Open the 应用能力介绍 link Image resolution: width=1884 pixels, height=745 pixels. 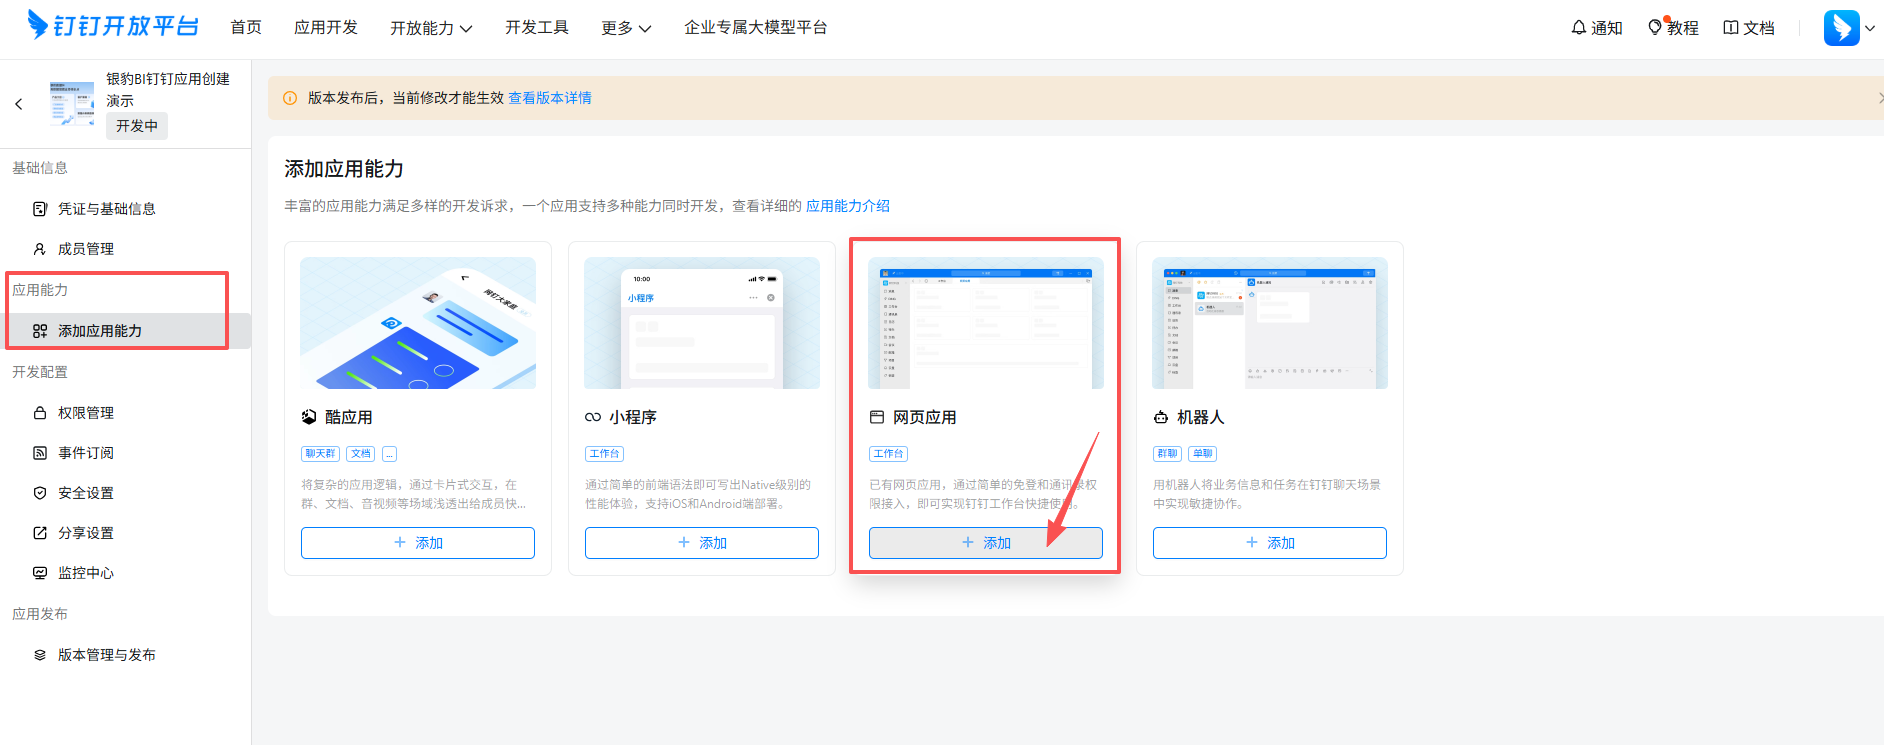click(848, 206)
